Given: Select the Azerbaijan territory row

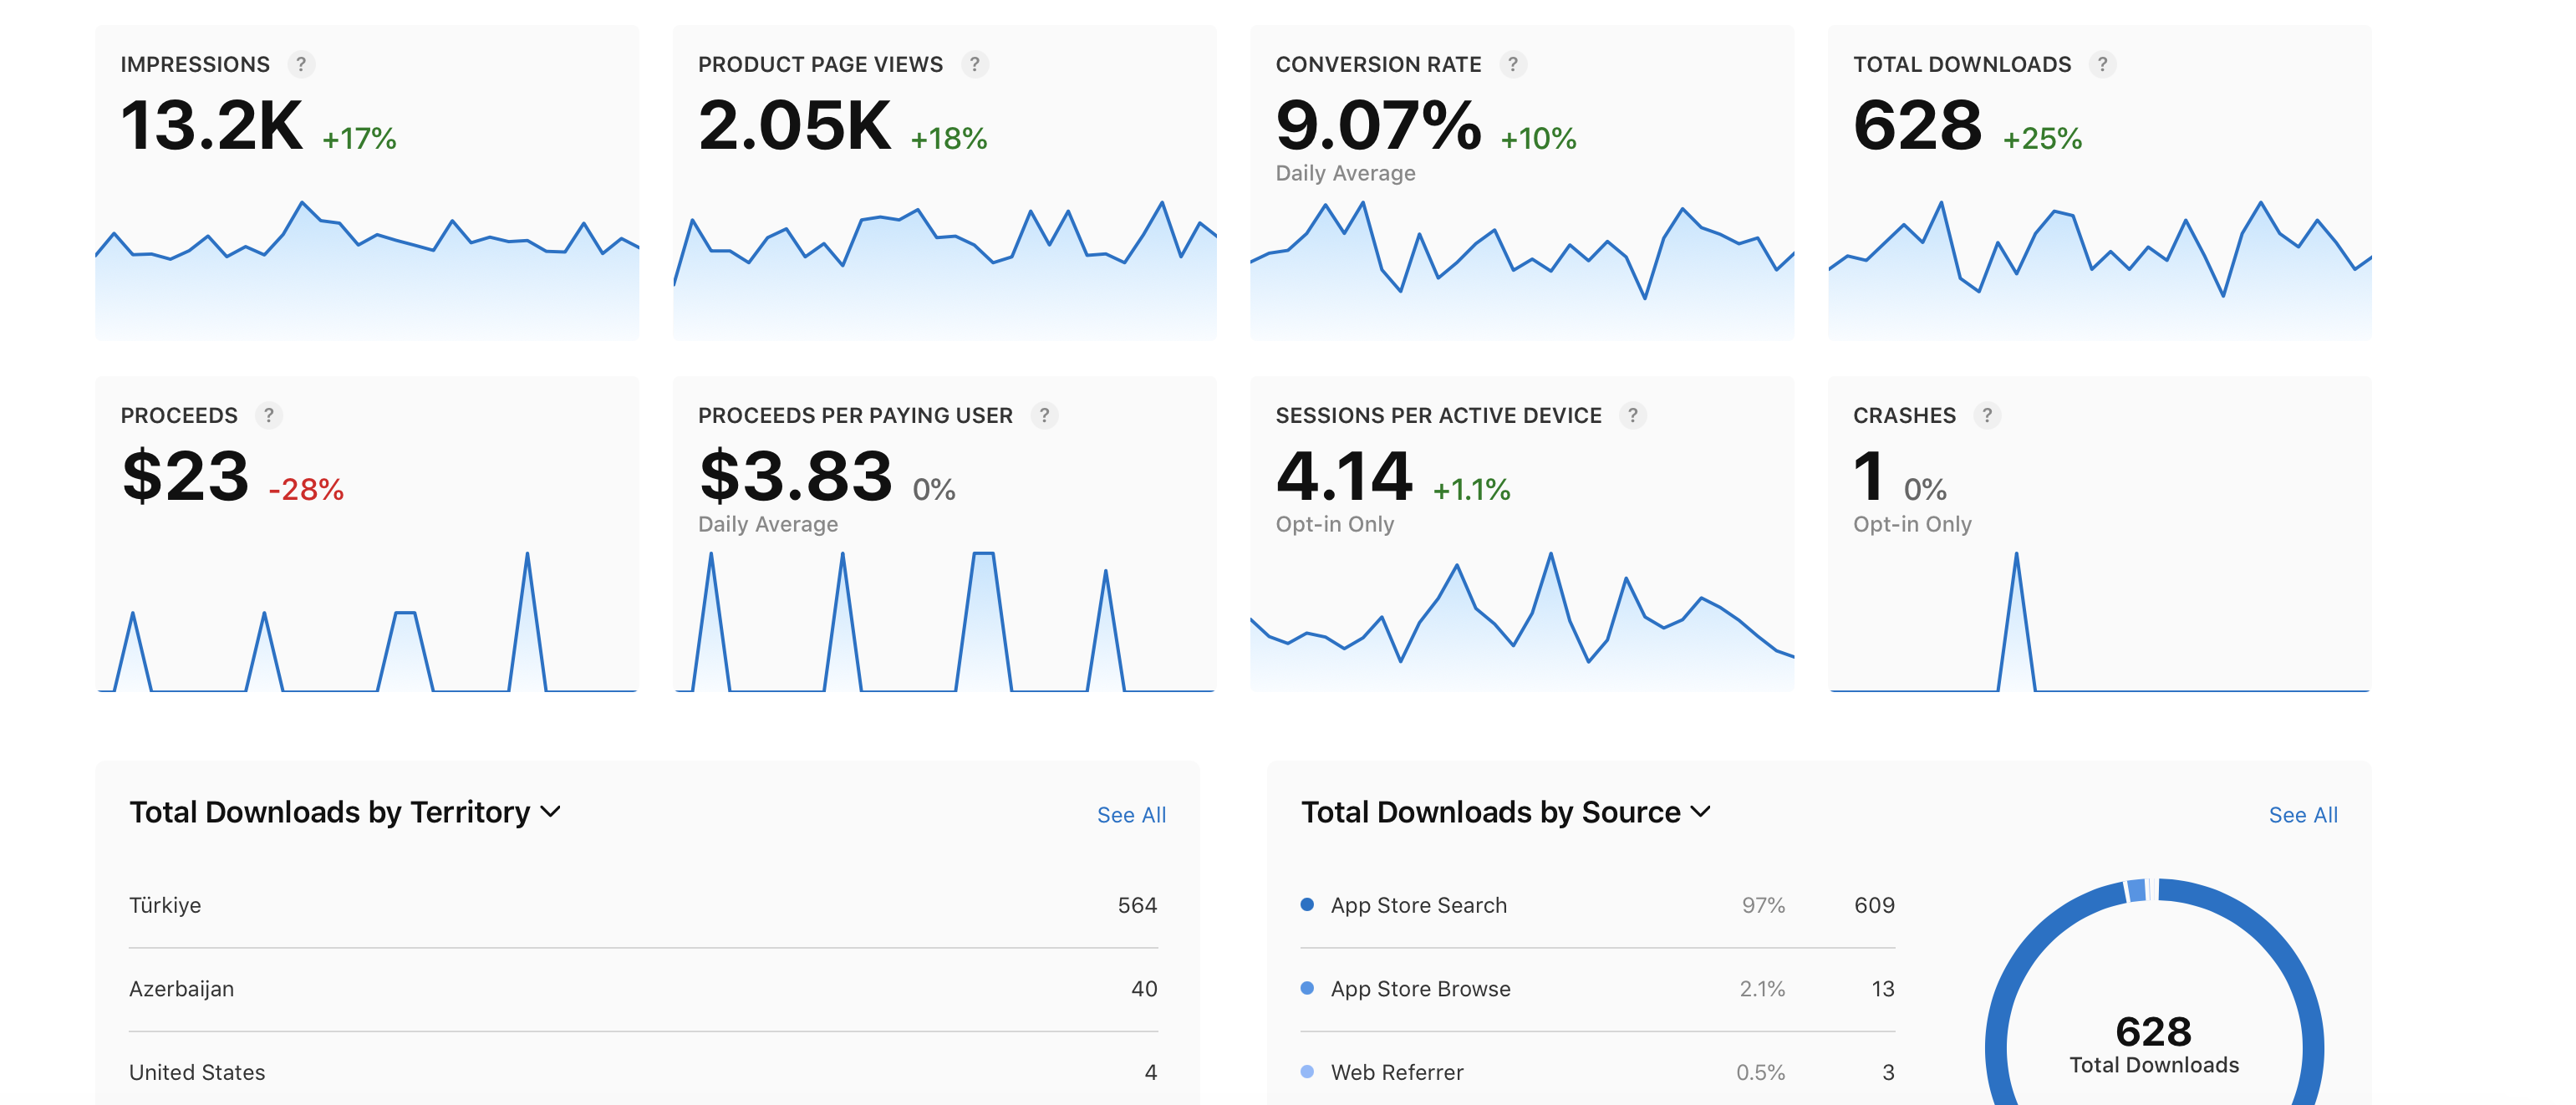Looking at the screenshot, I should click(643, 989).
